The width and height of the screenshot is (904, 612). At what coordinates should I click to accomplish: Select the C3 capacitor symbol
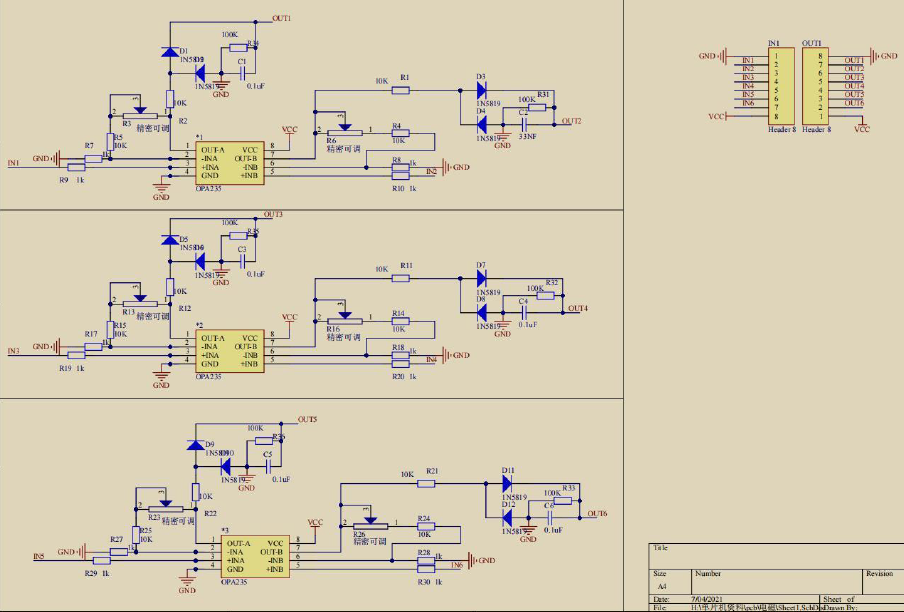243,261
